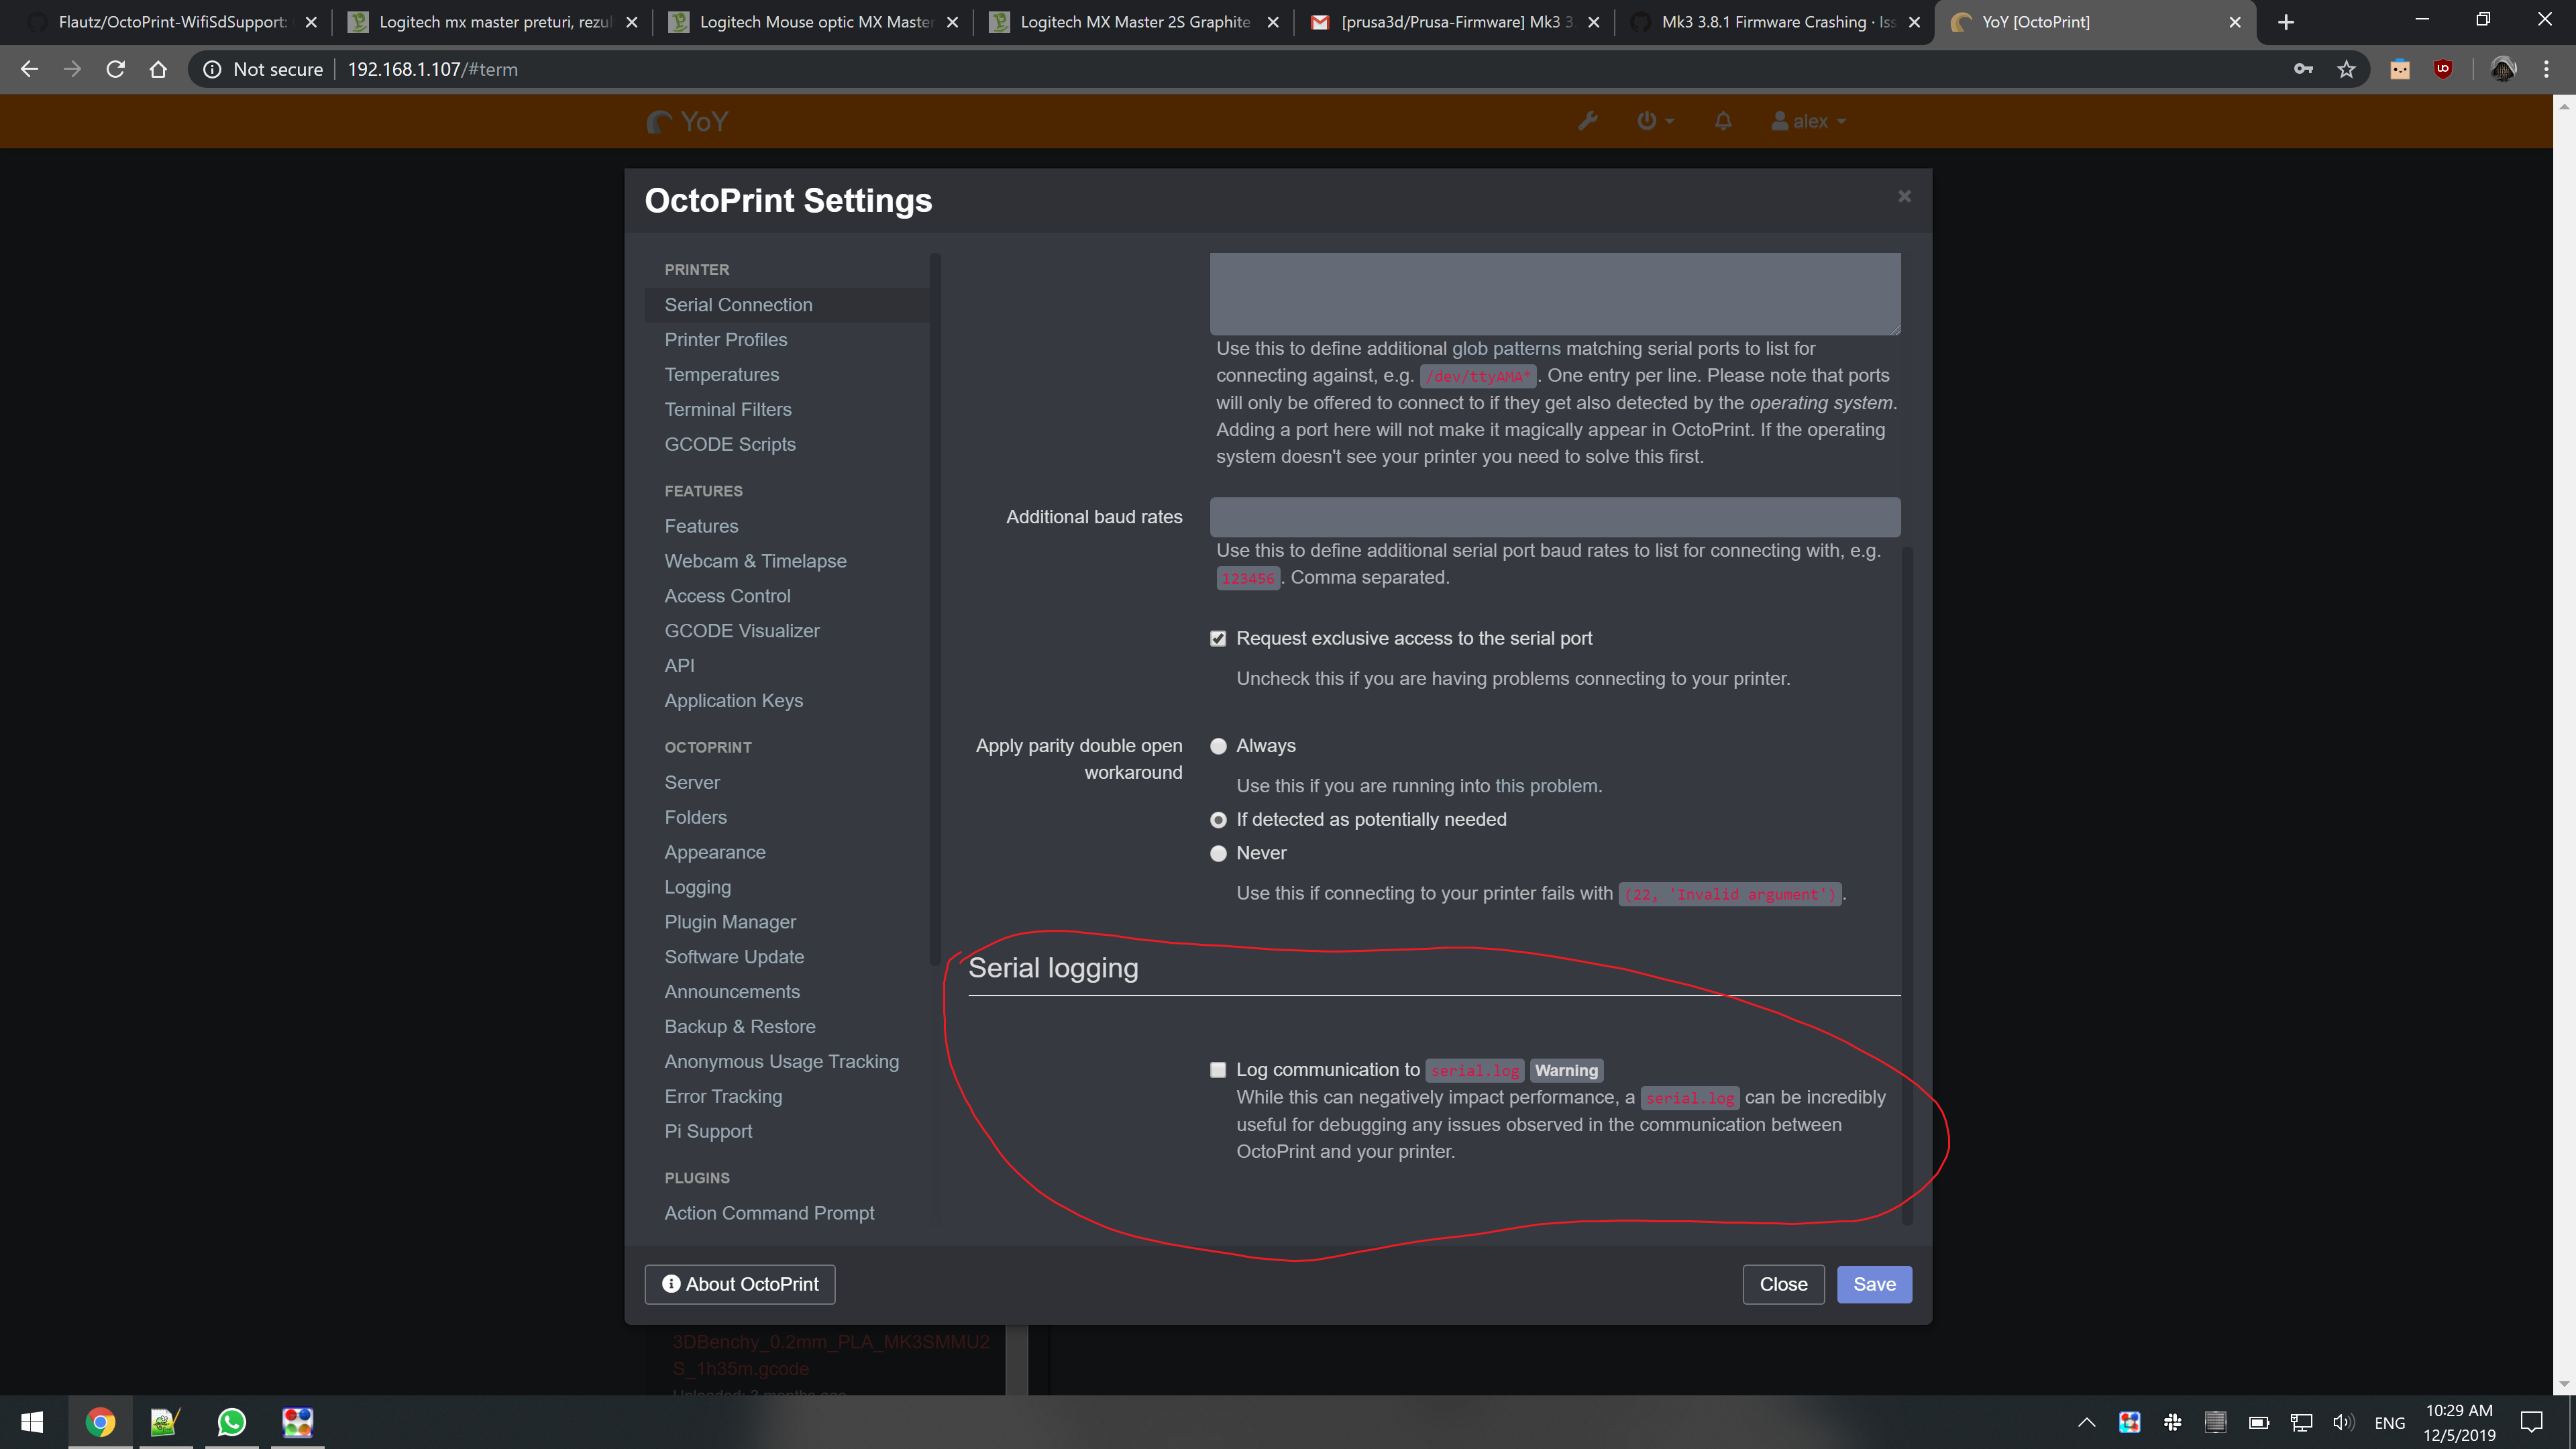This screenshot has height=1449, width=2576.
Task: Open Plugin Manager settings section
Action: coord(787,922)
